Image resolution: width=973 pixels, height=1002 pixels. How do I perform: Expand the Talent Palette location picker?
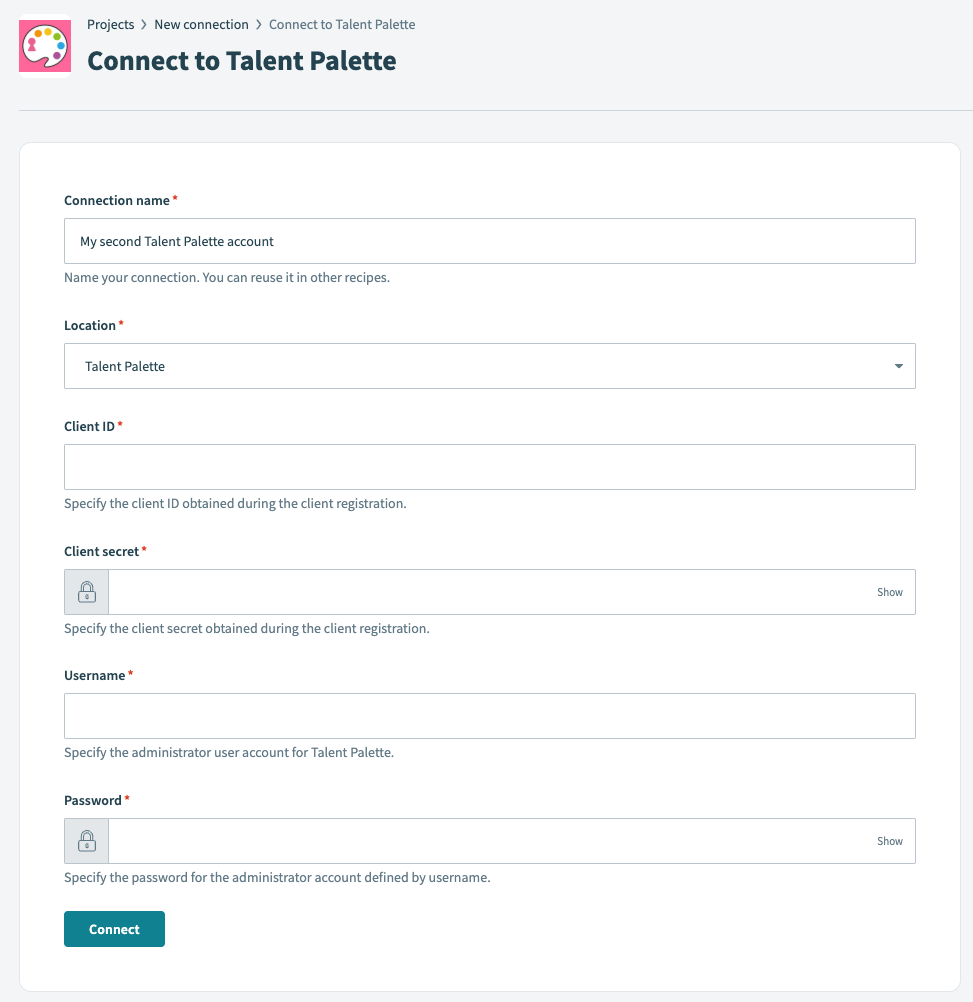coord(490,366)
